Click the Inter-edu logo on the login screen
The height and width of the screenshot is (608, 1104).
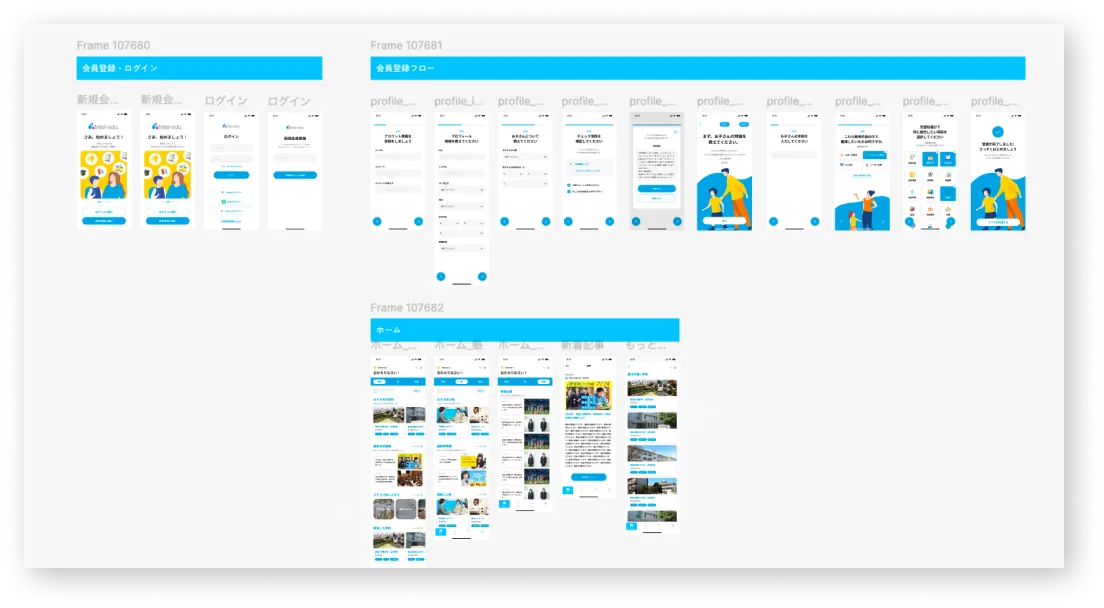click(231, 126)
